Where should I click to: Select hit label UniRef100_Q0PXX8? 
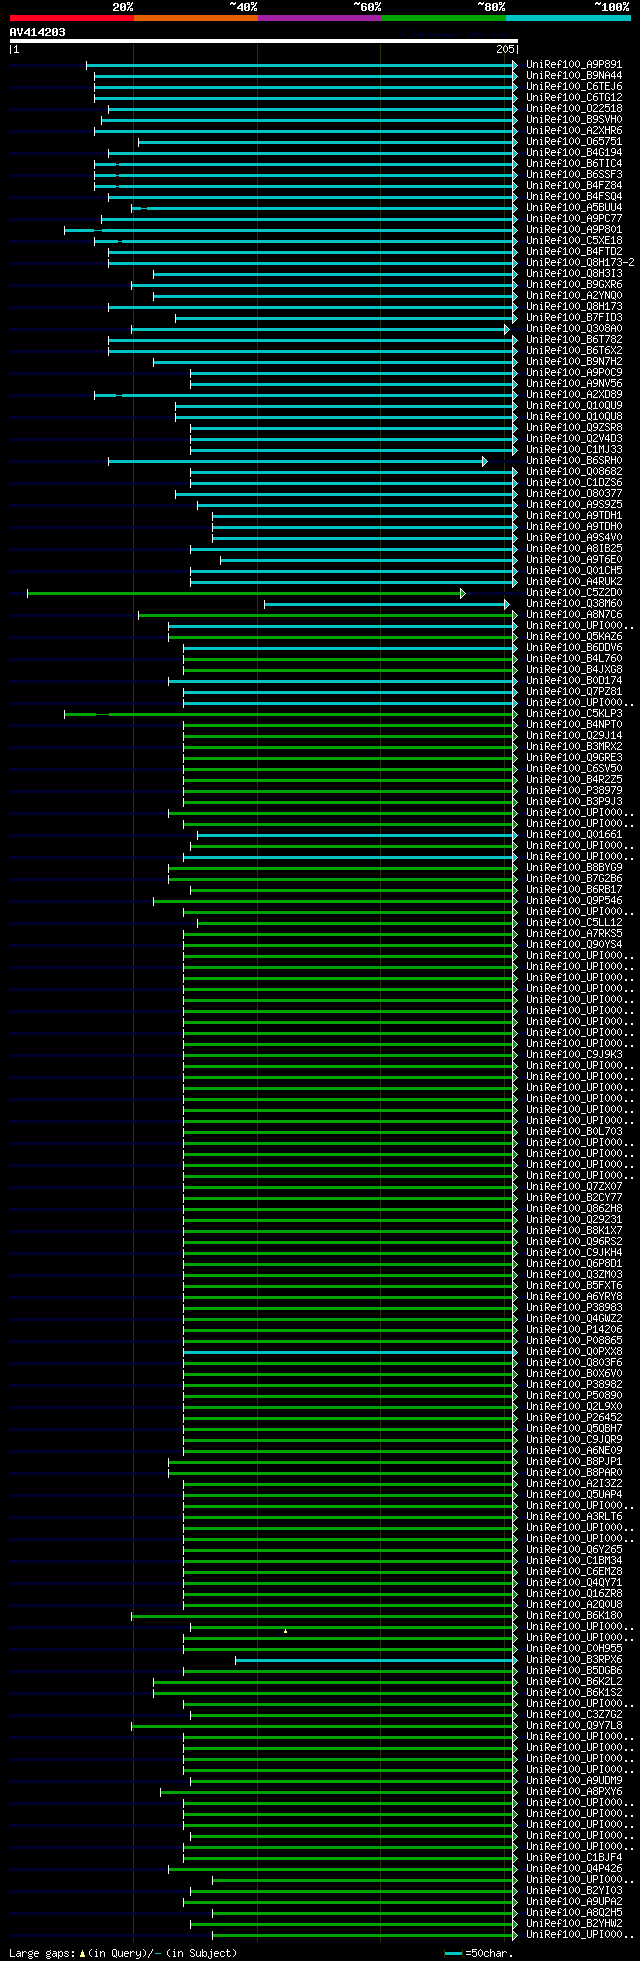tap(574, 1352)
